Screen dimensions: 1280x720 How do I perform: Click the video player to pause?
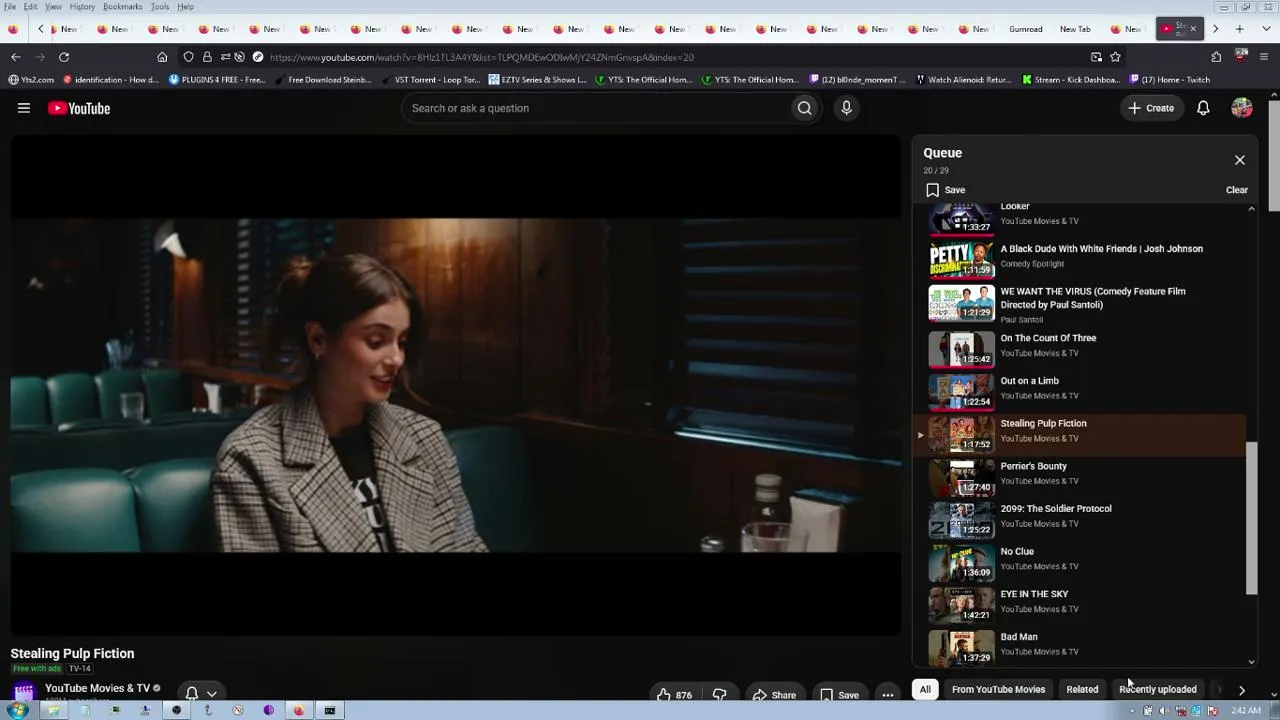click(455, 385)
